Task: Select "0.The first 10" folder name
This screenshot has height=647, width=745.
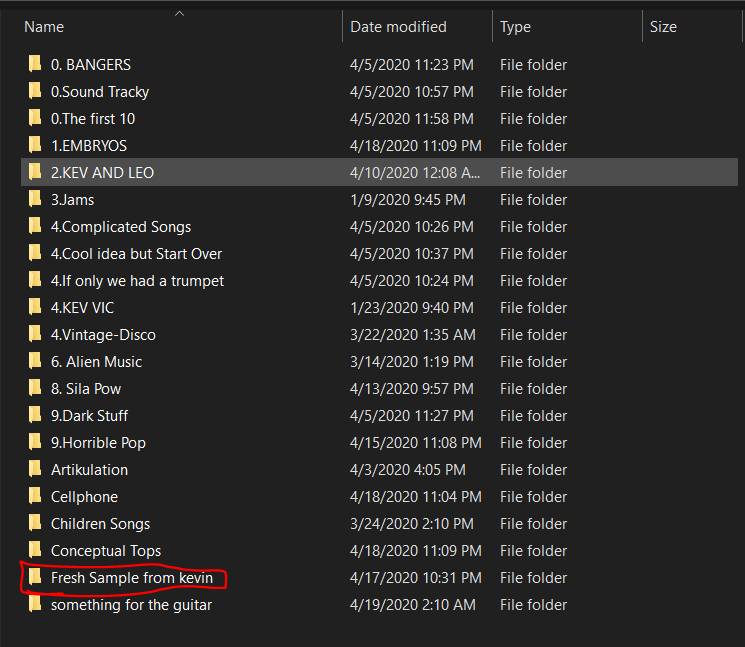Action: [x=93, y=119]
